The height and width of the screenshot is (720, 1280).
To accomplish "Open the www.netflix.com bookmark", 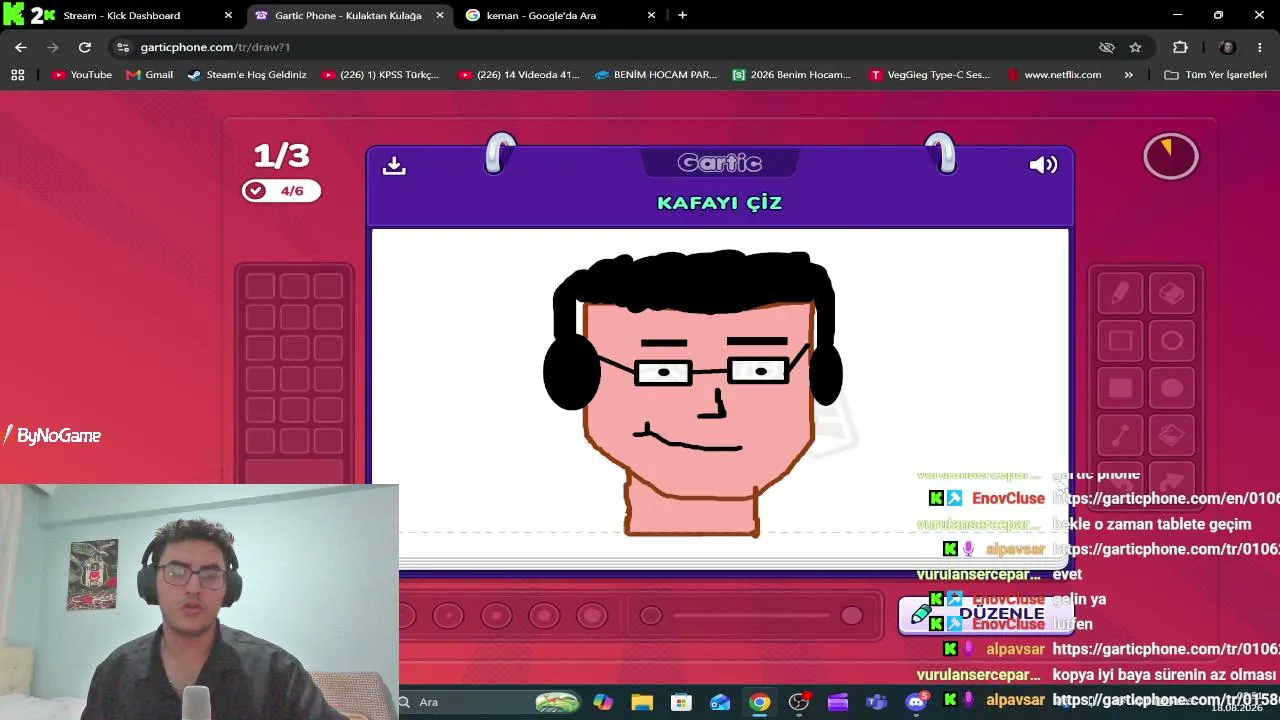I will point(1054,75).
